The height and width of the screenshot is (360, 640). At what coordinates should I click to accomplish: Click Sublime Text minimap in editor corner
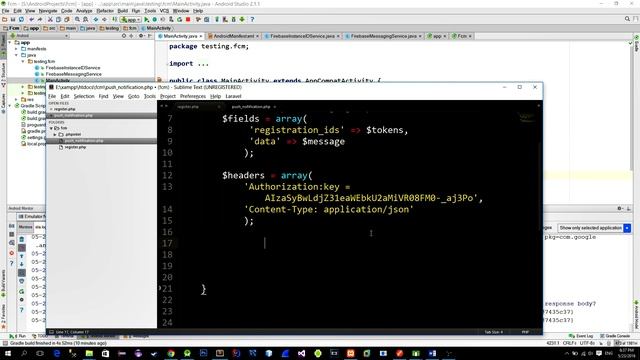click(527, 118)
